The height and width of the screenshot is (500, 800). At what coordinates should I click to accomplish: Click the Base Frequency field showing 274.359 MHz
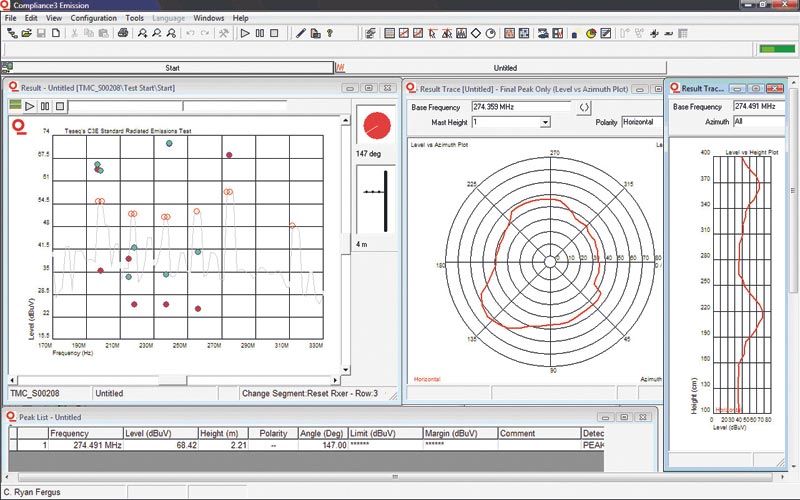tap(520, 107)
